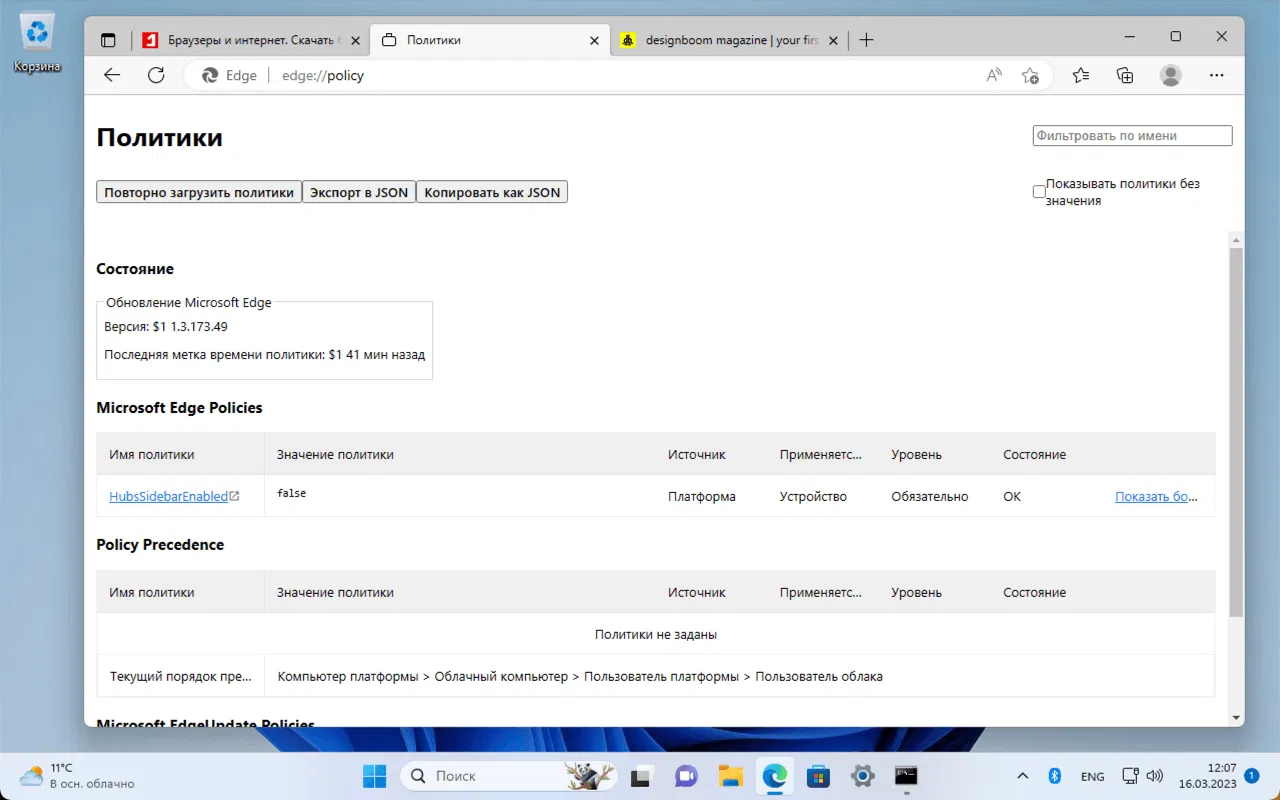Click the Фильтровать по имени filter field
The width and height of the screenshot is (1280, 800).
1132,136
